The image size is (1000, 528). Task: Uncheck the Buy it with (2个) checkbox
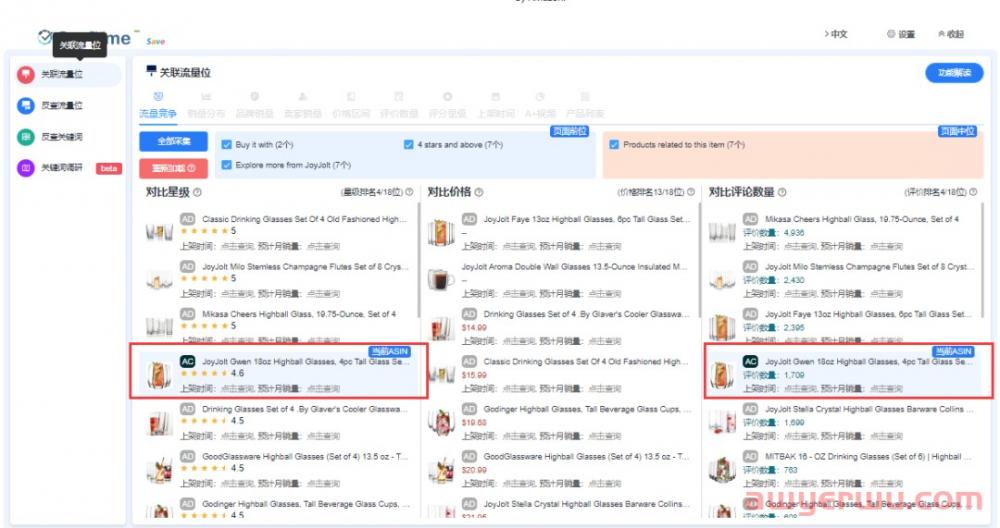click(x=226, y=145)
